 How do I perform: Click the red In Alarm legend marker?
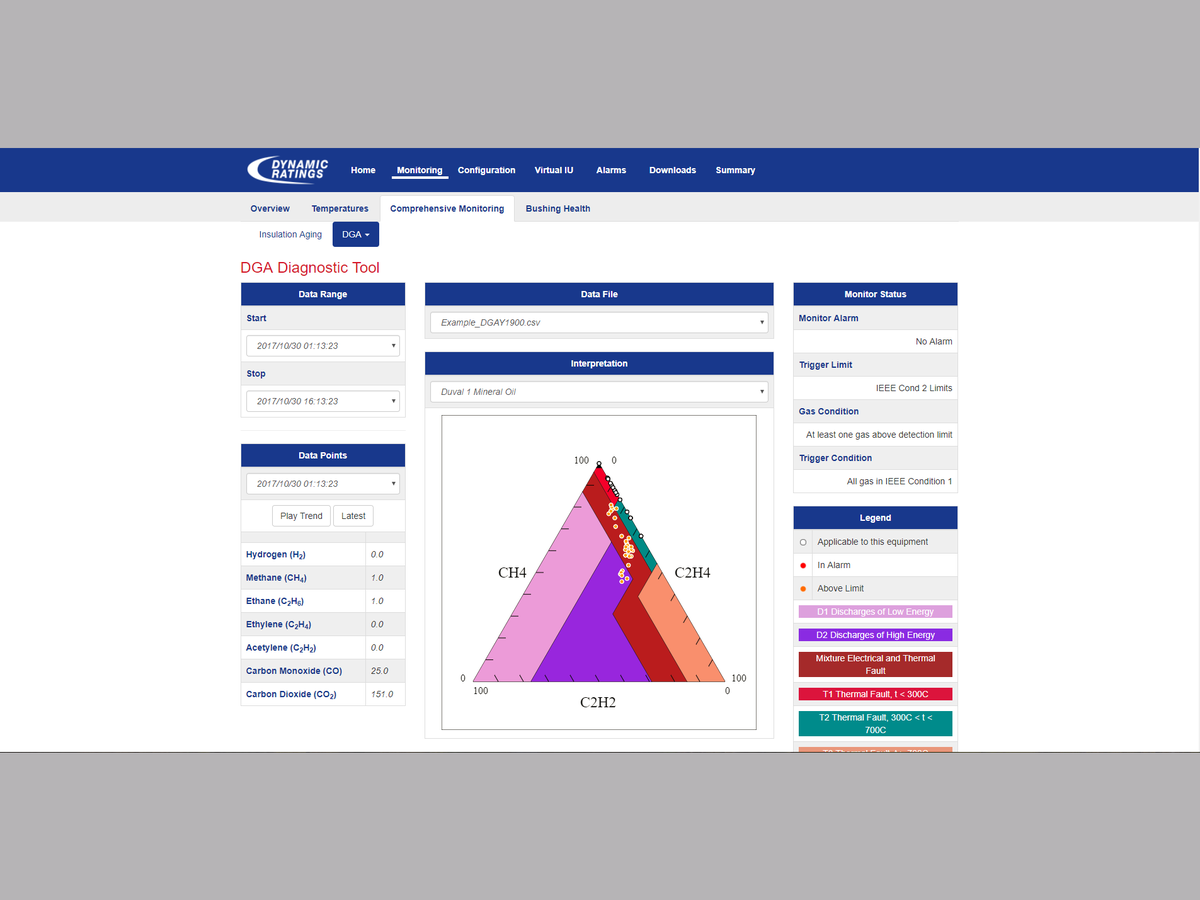point(803,565)
